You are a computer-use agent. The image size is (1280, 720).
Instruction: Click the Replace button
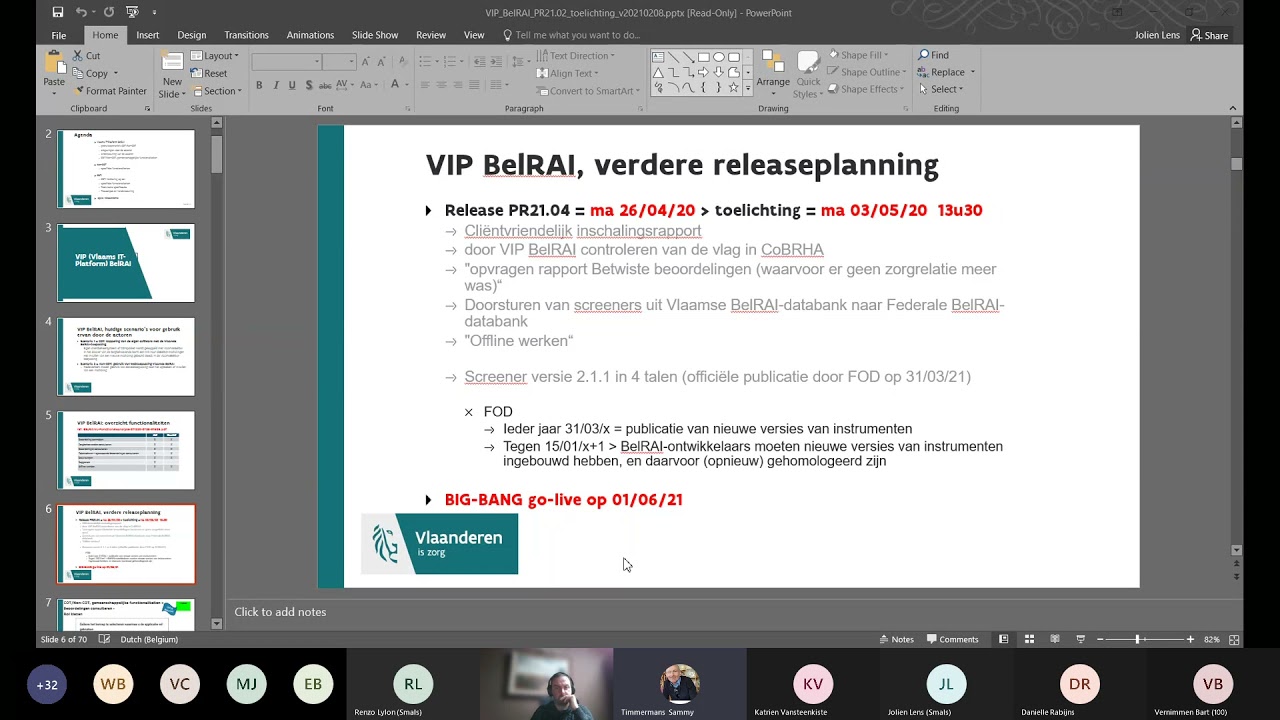click(946, 72)
